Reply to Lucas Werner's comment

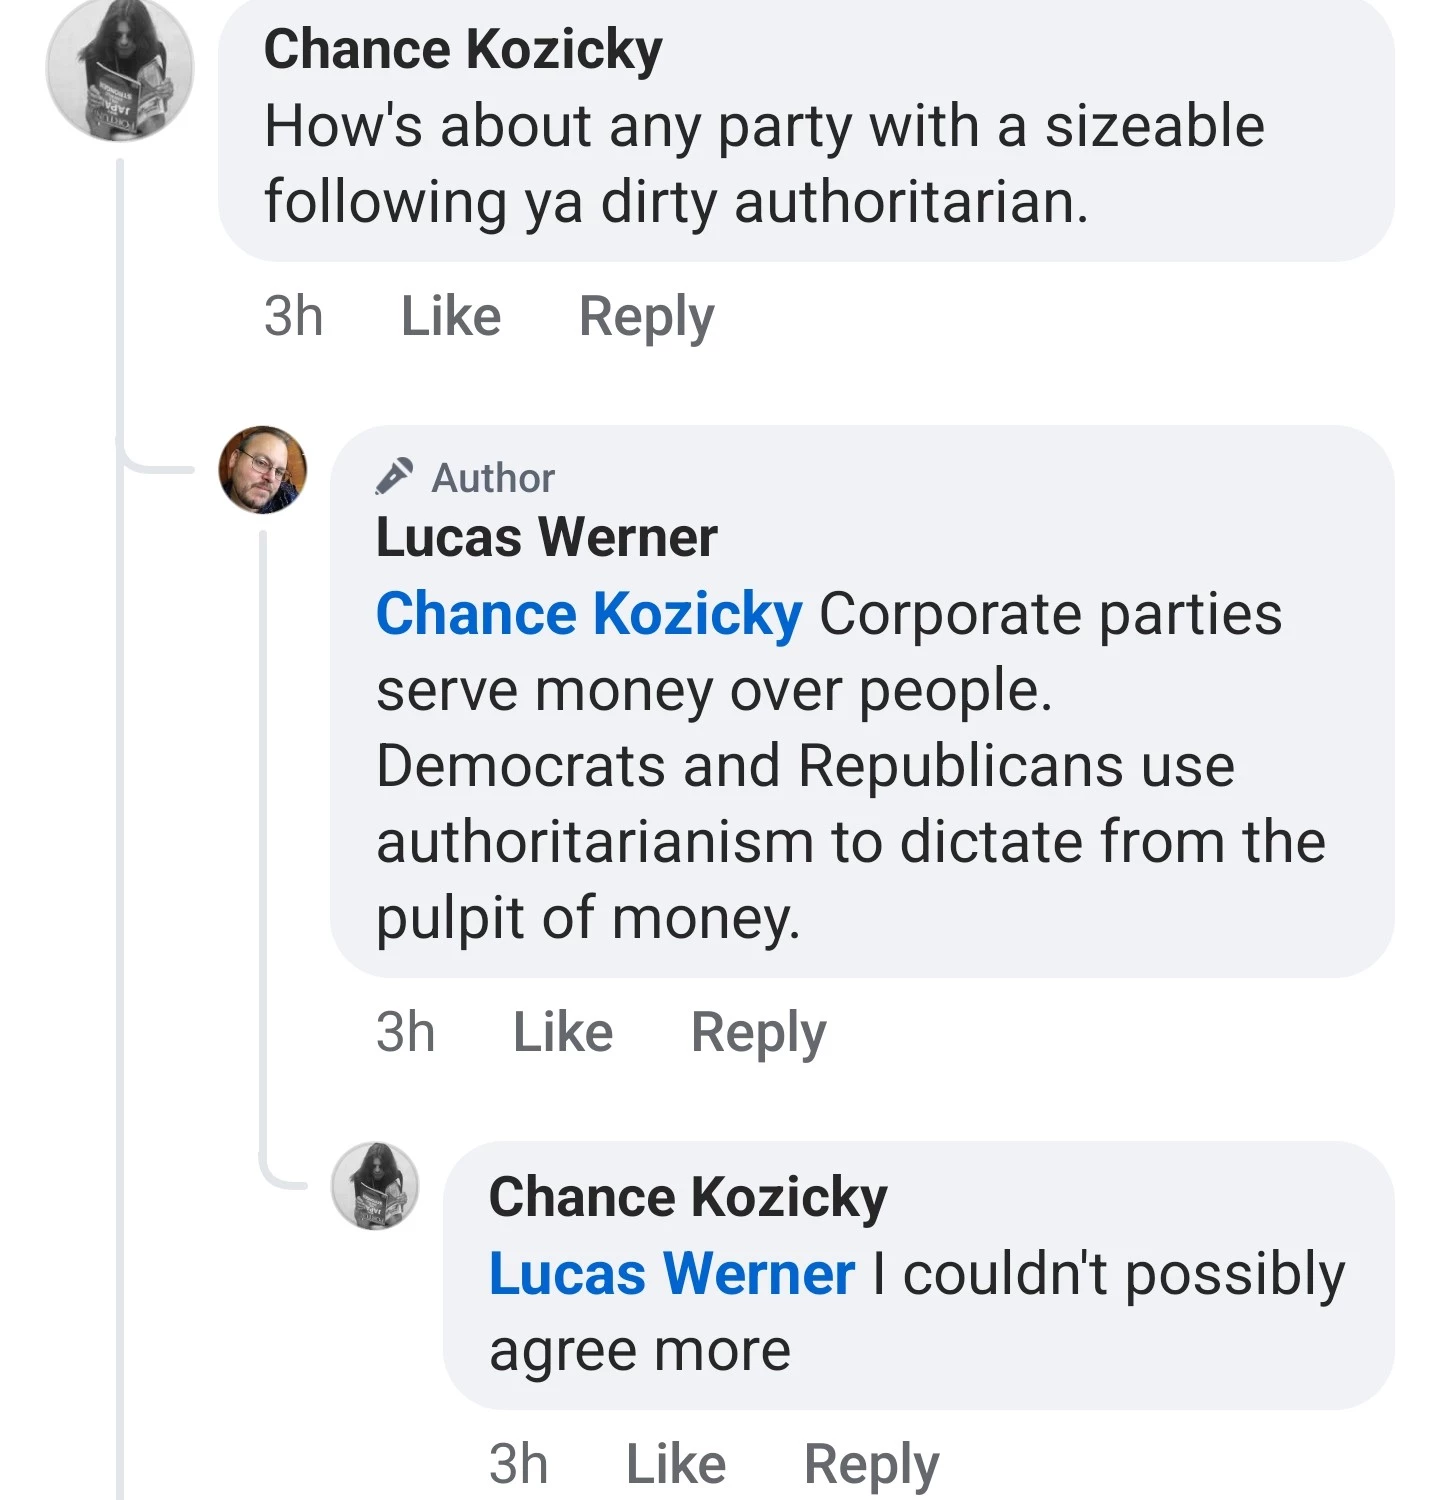coord(759,1032)
